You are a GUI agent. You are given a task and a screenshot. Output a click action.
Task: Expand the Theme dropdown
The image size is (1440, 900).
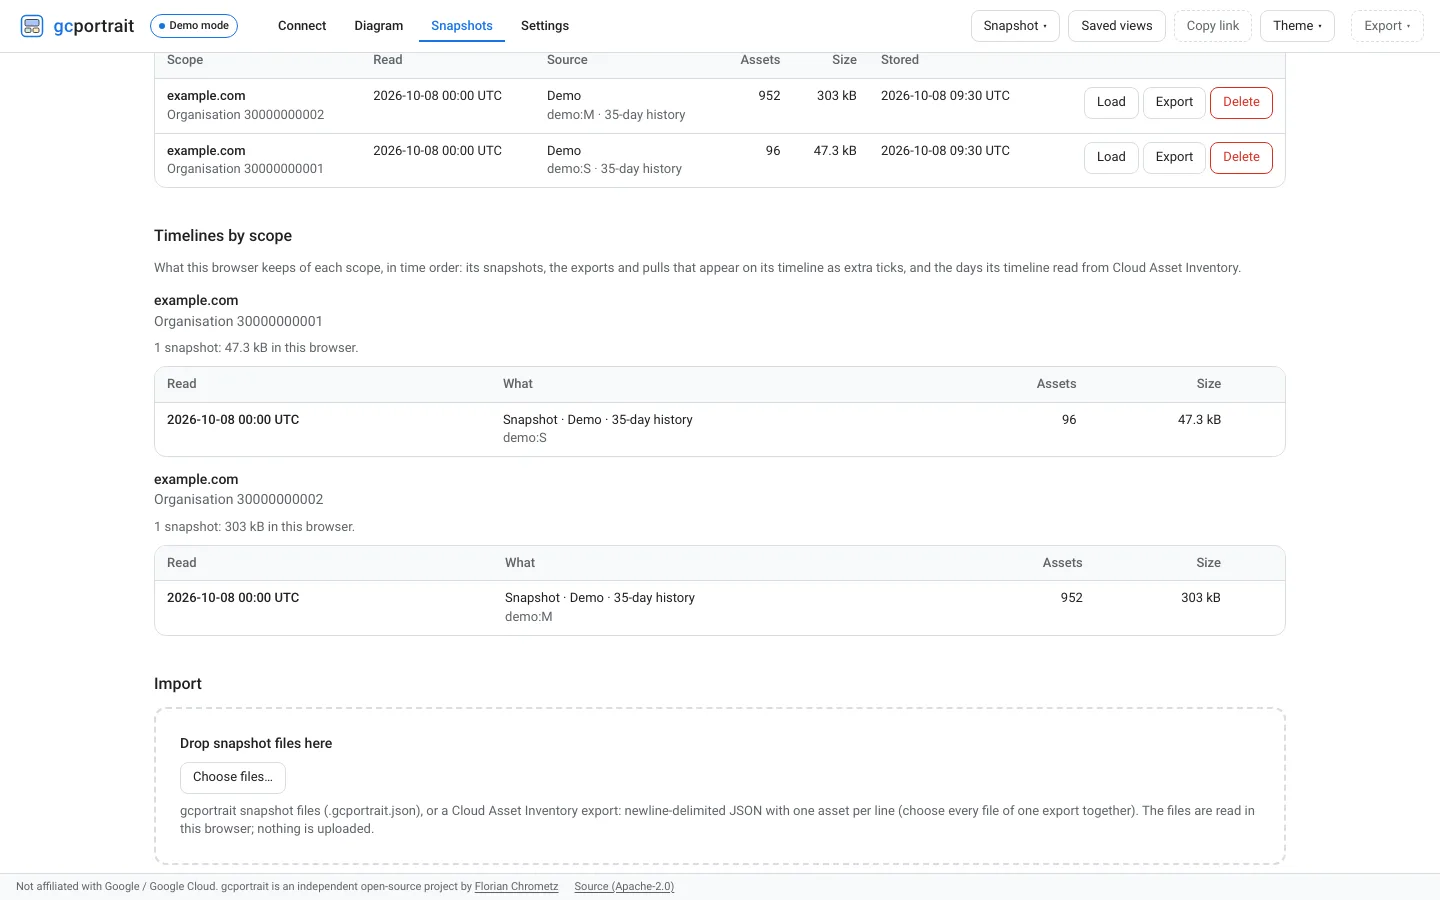[1297, 26]
